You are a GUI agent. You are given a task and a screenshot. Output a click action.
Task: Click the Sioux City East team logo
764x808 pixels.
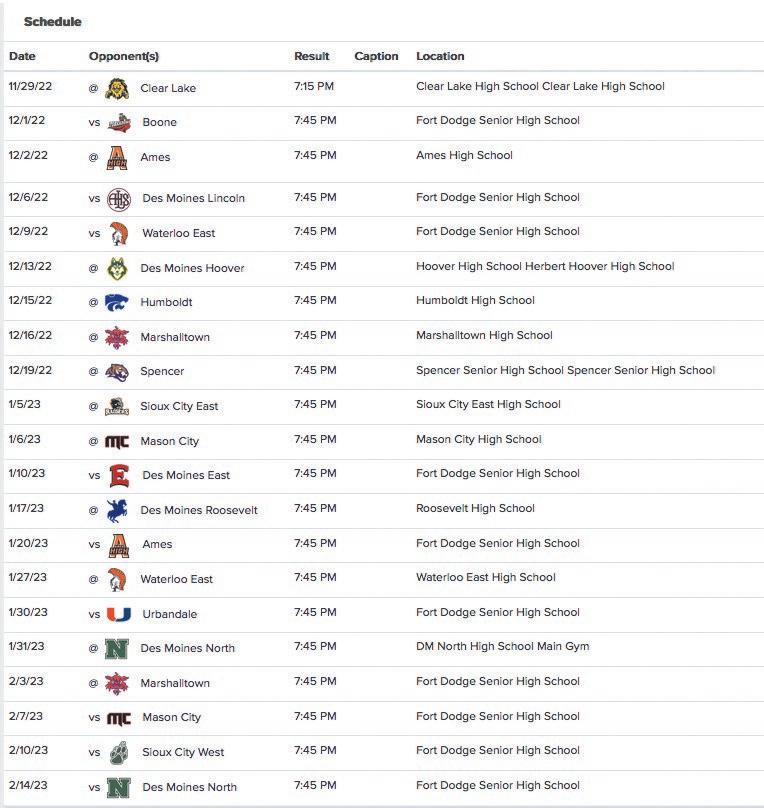coord(117,406)
